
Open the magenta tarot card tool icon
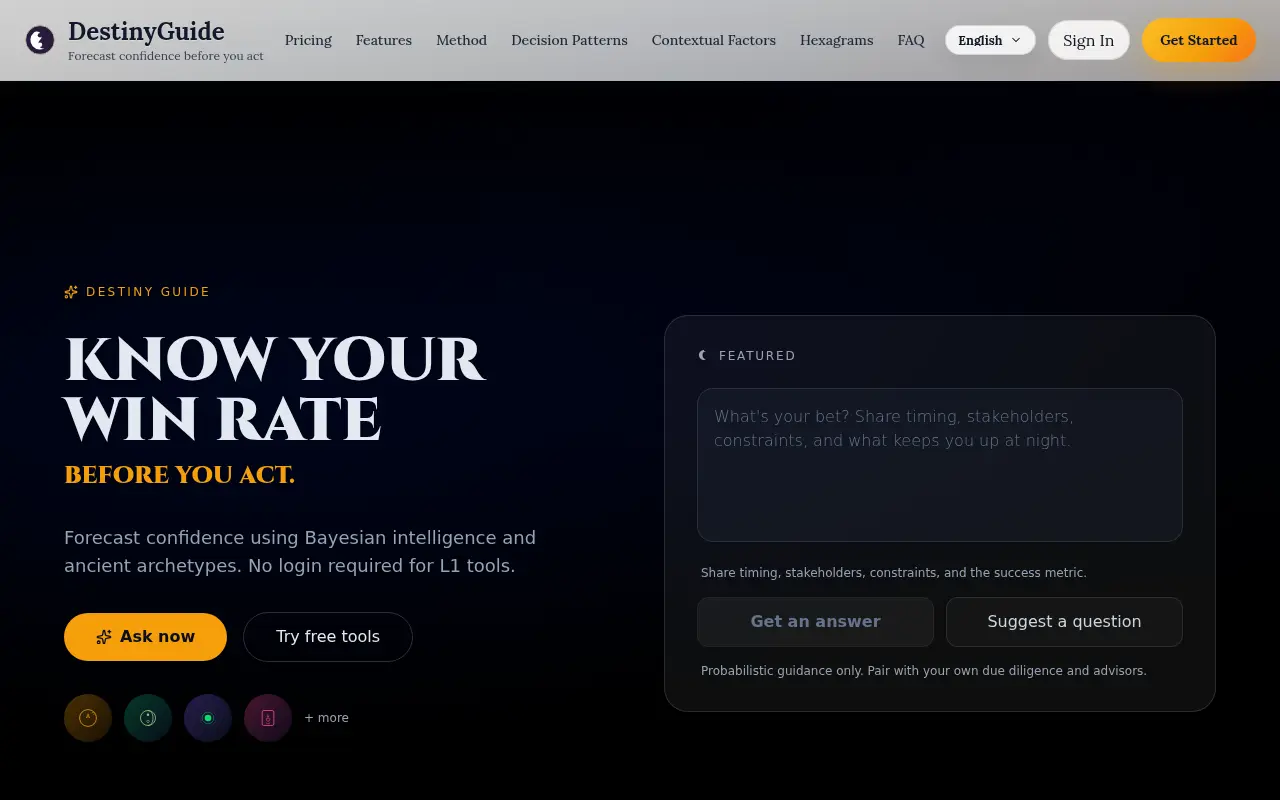pos(268,718)
